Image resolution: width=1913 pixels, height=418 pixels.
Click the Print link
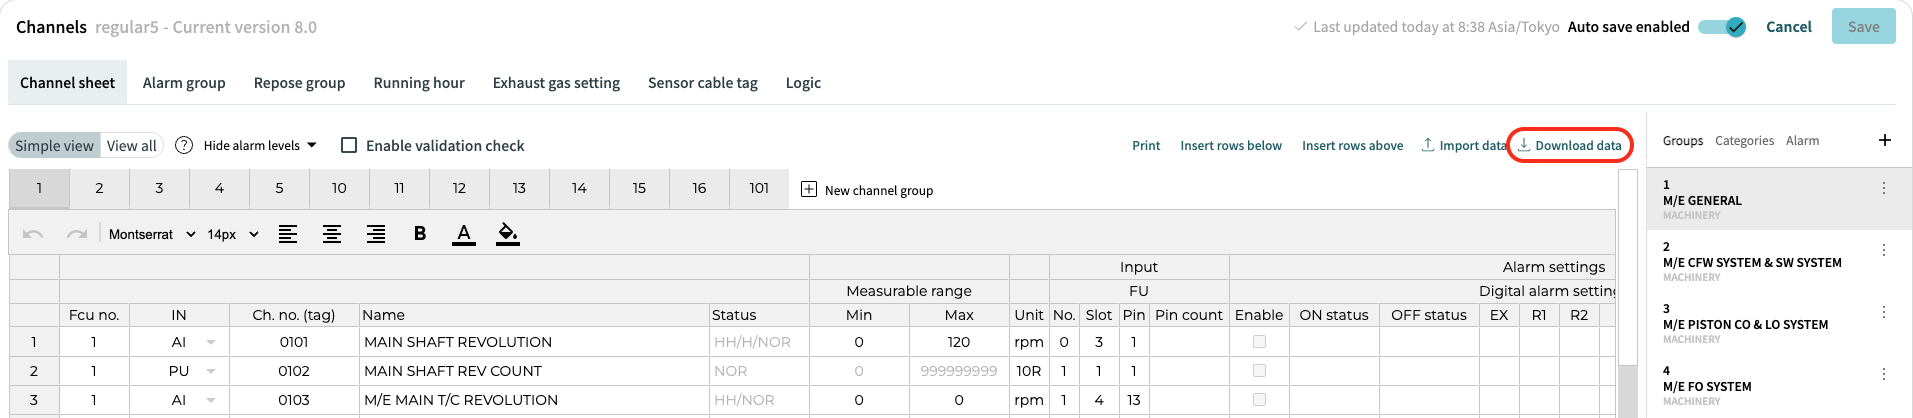tap(1146, 145)
